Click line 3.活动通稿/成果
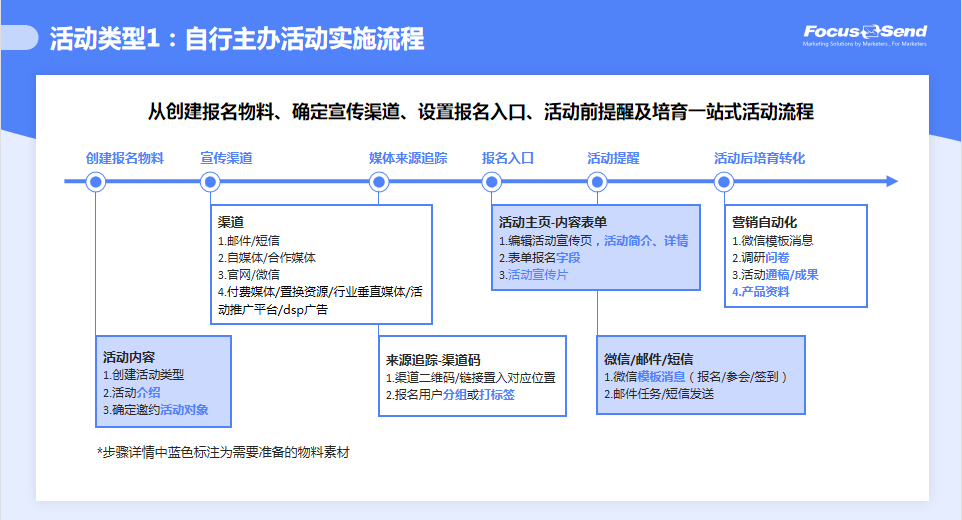The image size is (962, 520). (775, 275)
